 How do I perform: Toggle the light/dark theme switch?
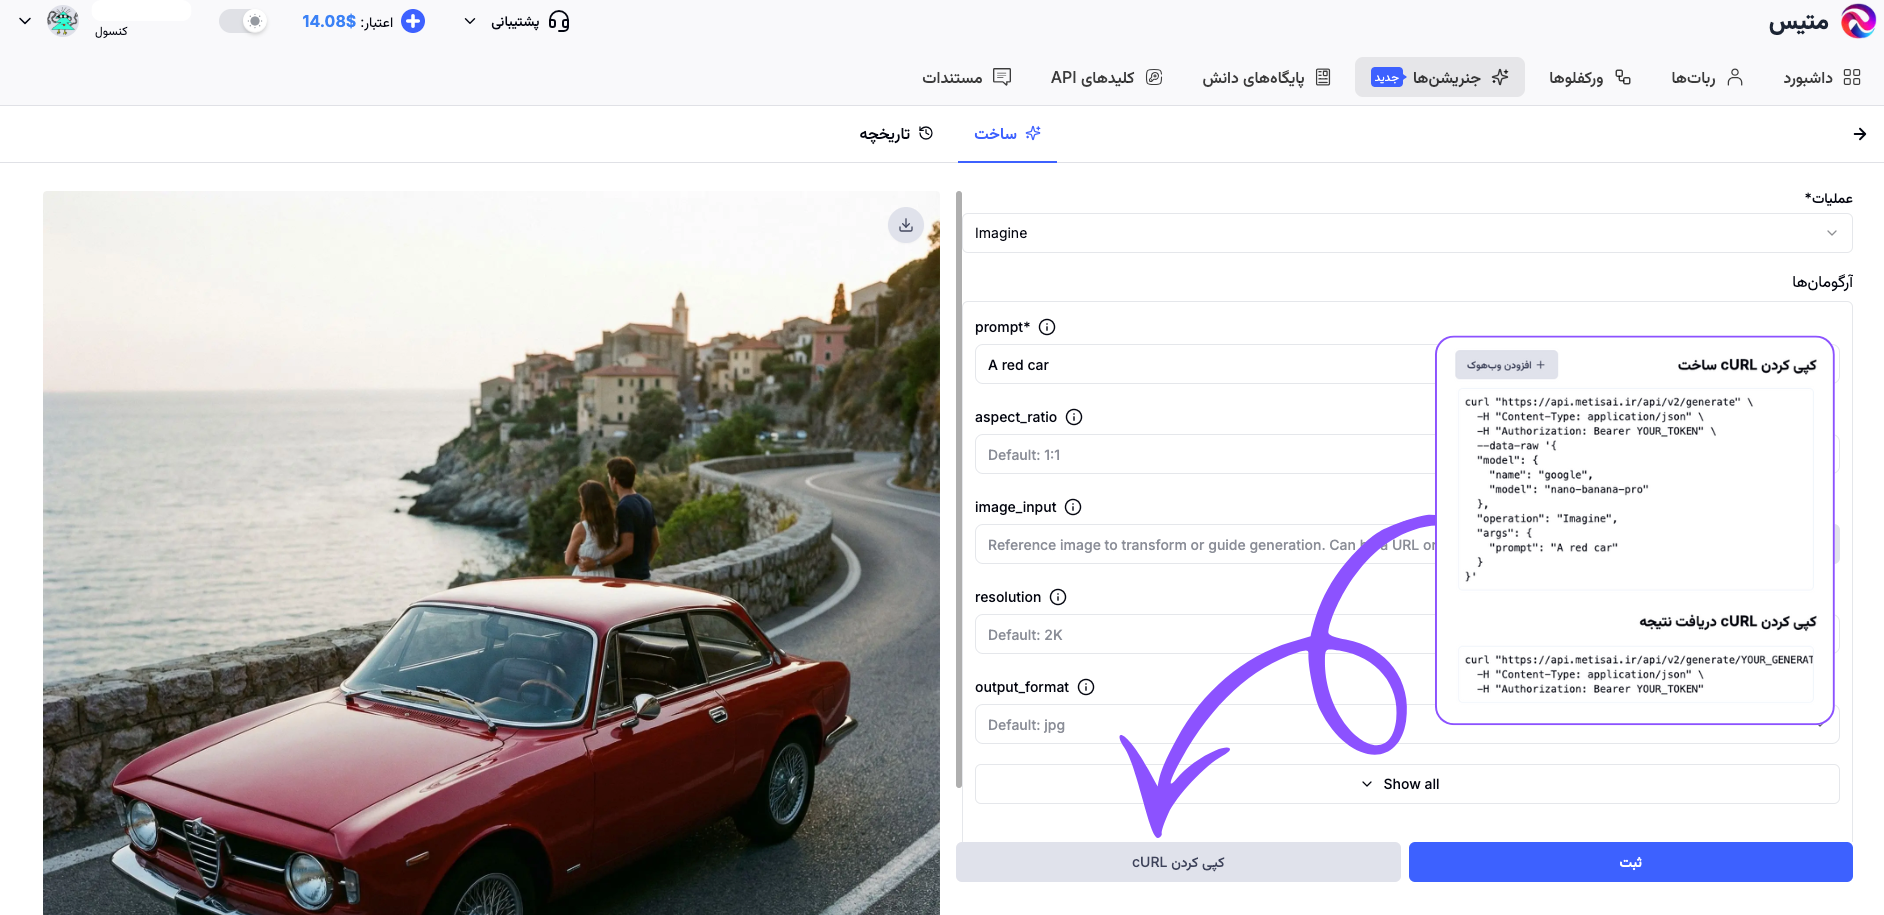(x=243, y=21)
